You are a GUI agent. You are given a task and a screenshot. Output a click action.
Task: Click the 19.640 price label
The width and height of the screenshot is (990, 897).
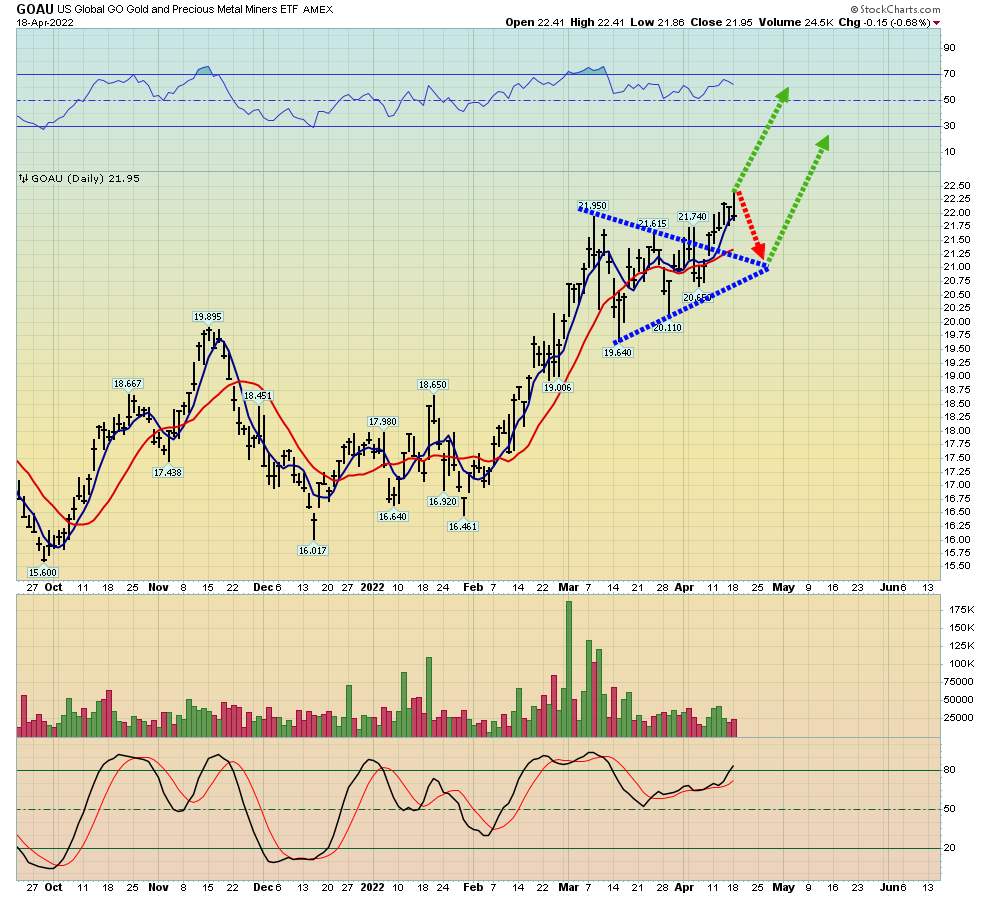[617, 352]
